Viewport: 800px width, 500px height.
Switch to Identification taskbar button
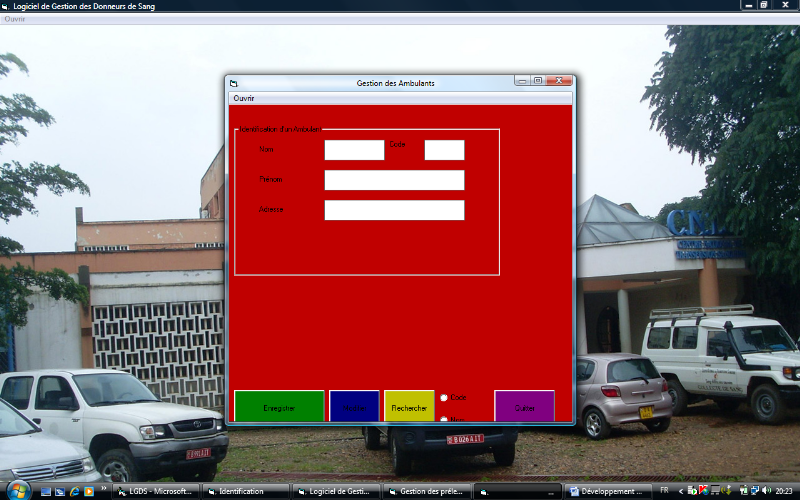tap(246, 491)
